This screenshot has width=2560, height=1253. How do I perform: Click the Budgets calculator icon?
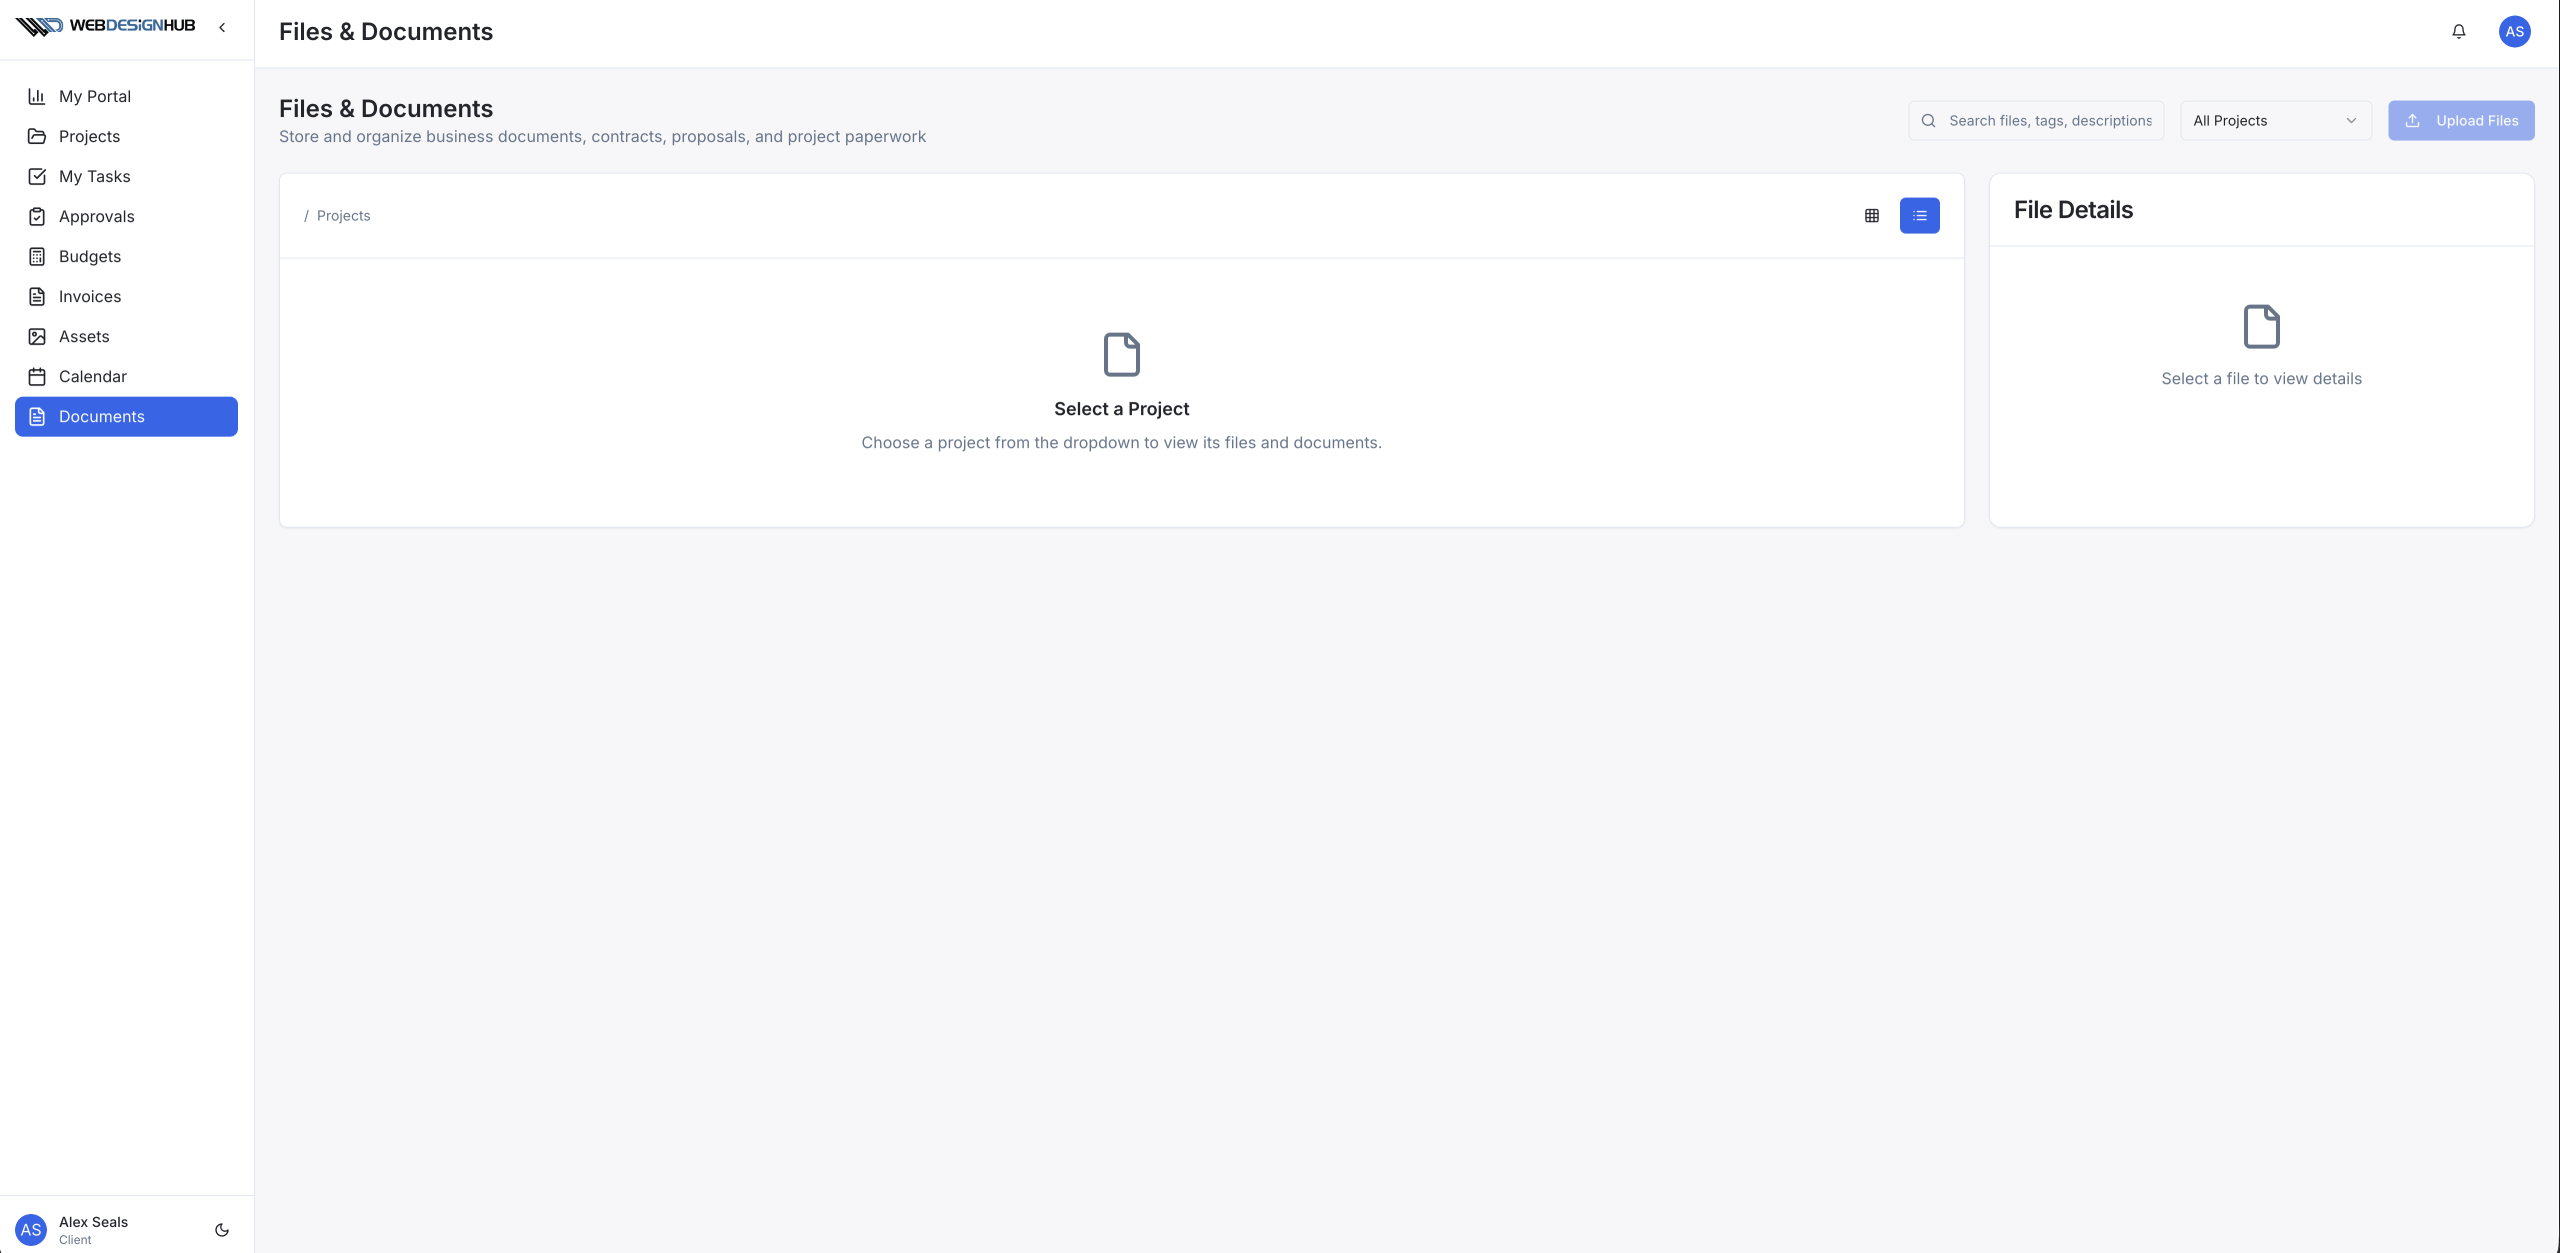(37, 256)
